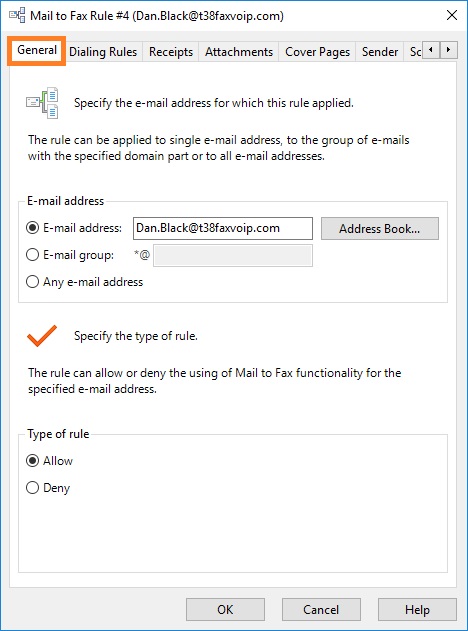
Task: Click the Mail to Fax rule title bar icon
Action: coord(17,16)
